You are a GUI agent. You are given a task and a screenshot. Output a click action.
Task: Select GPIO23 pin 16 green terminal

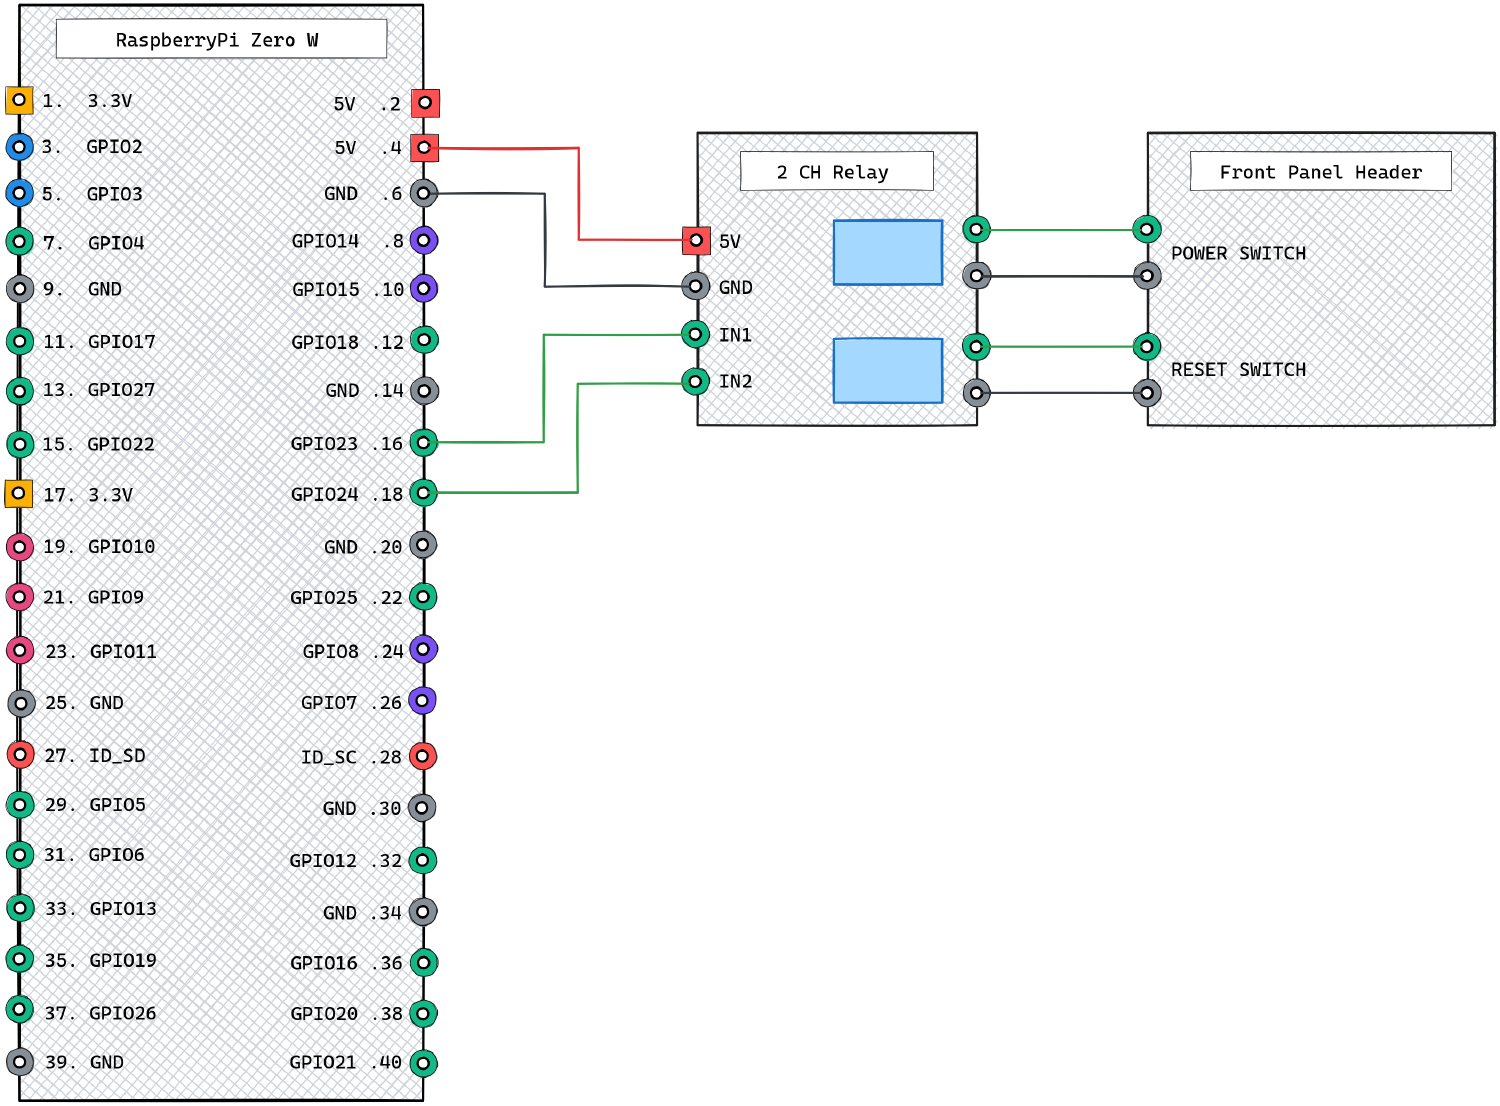click(424, 442)
